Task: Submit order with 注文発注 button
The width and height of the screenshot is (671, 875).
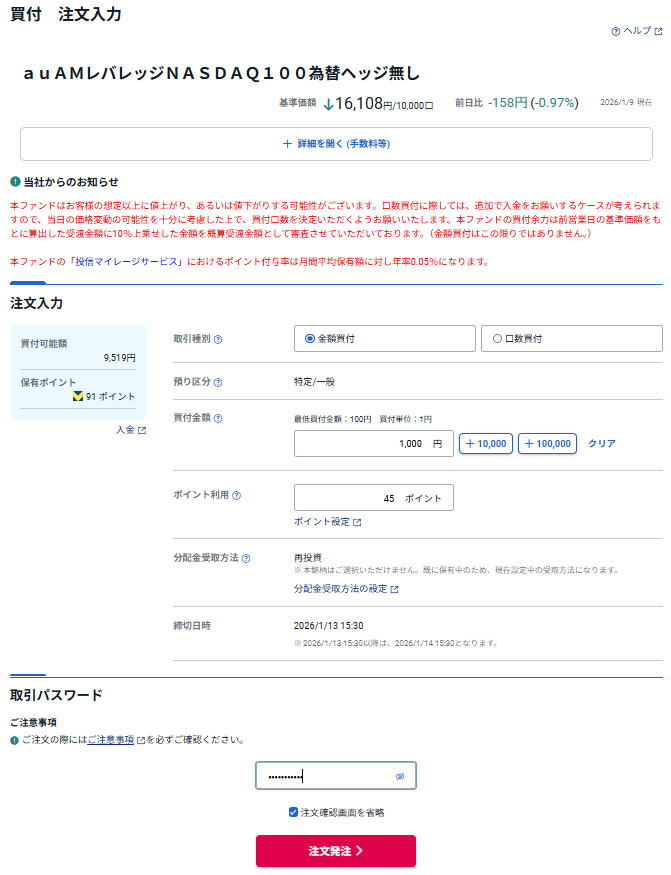Action: click(335, 851)
